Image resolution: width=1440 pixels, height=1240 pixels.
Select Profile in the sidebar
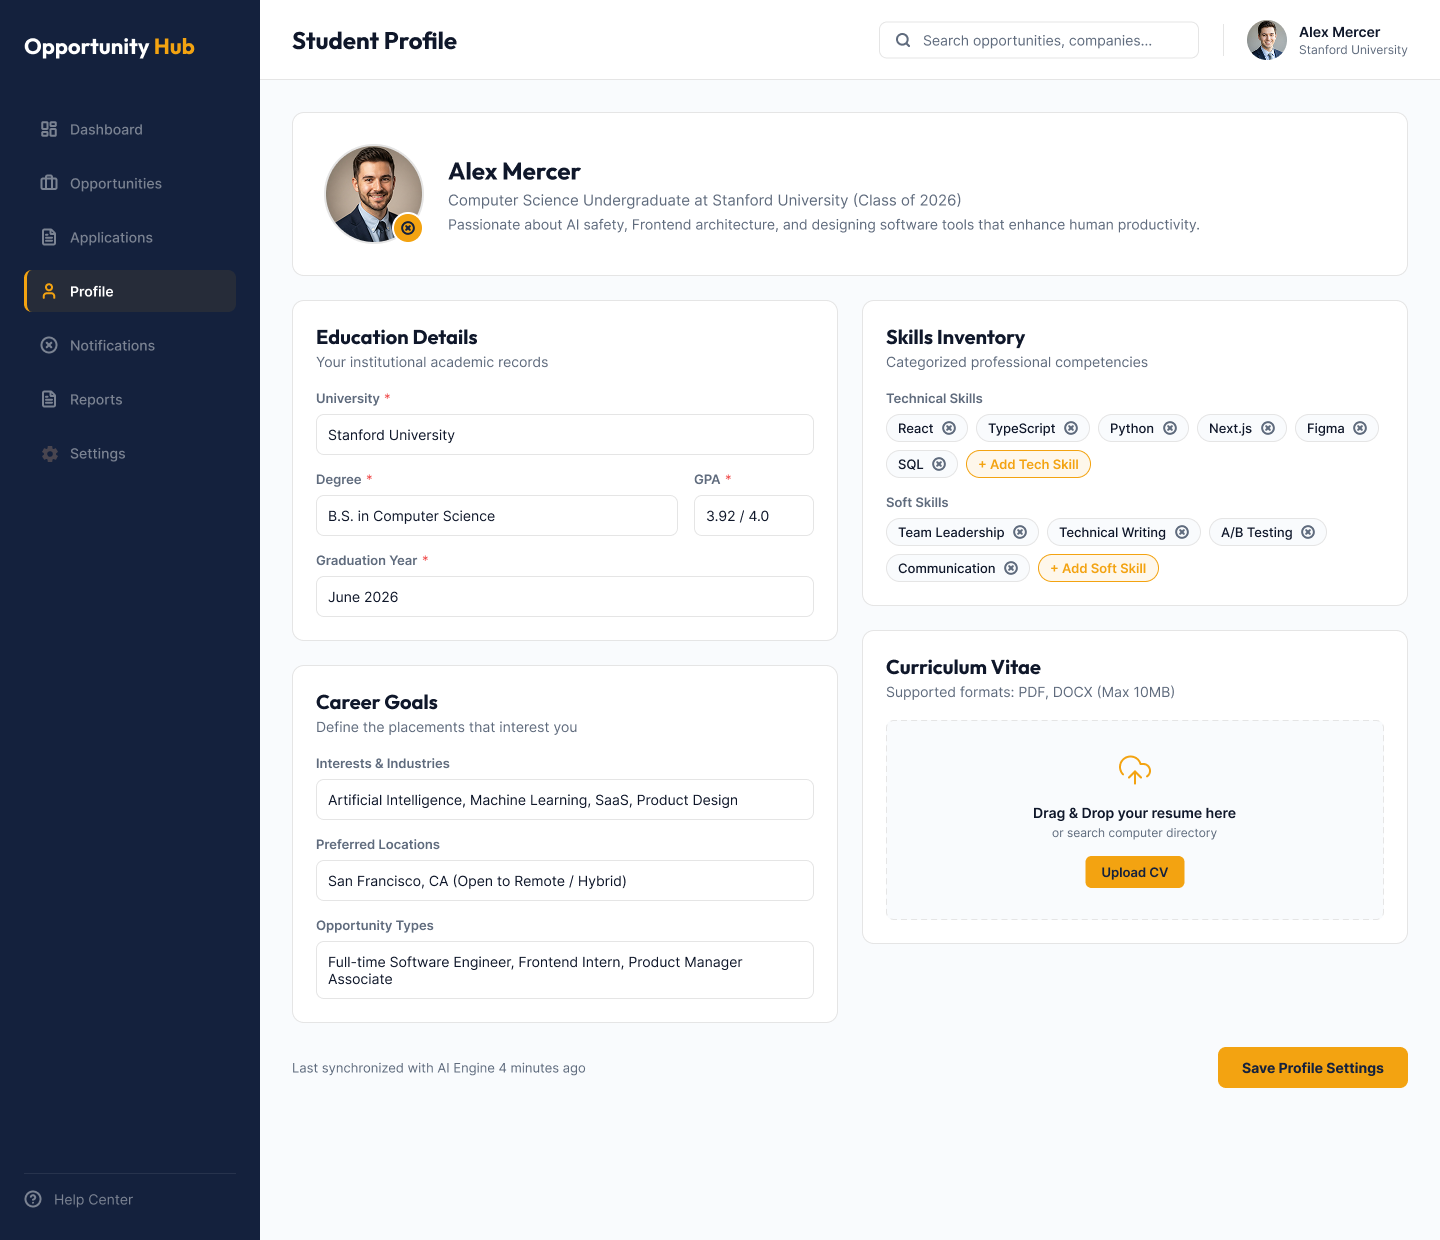[x=130, y=291]
